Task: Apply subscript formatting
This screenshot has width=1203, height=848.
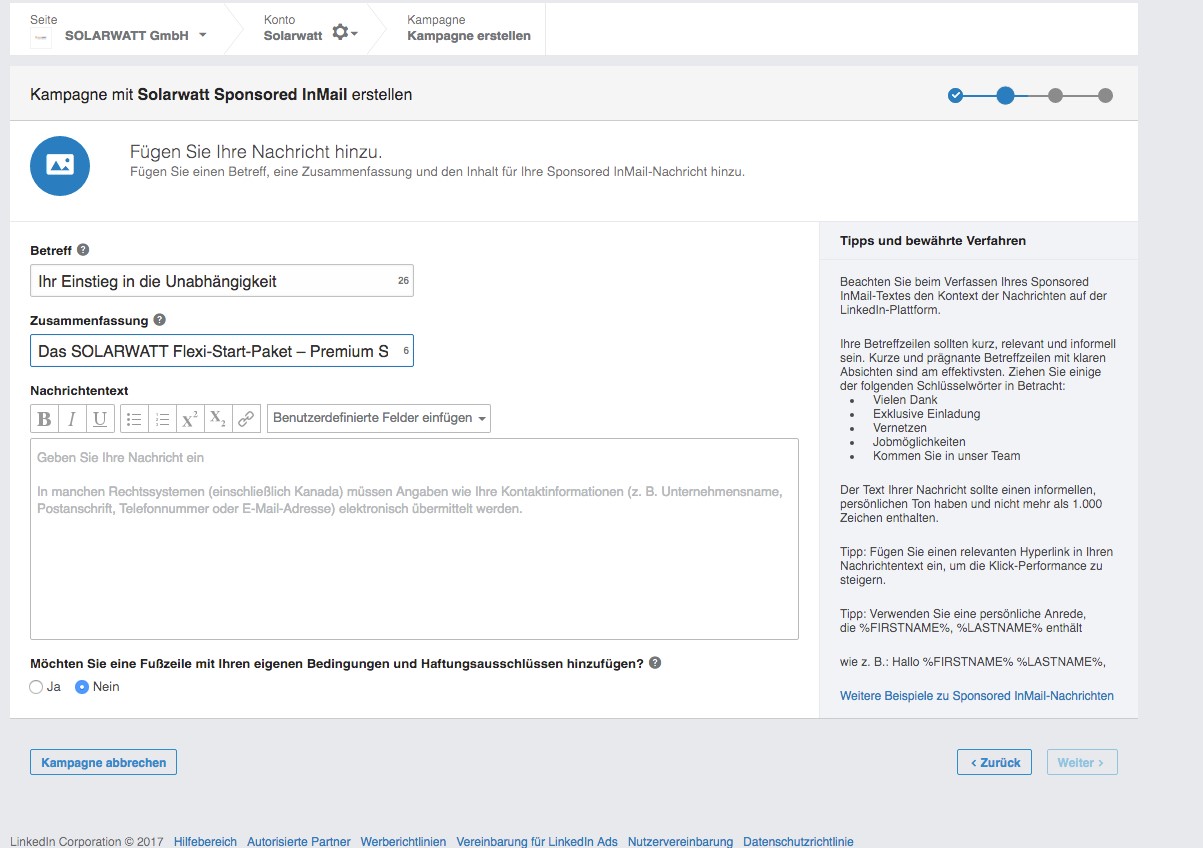Action: [x=218, y=419]
